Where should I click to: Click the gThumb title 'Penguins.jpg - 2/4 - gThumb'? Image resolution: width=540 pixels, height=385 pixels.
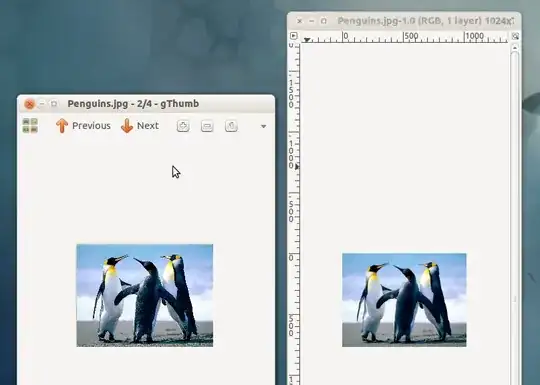[x=133, y=104]
